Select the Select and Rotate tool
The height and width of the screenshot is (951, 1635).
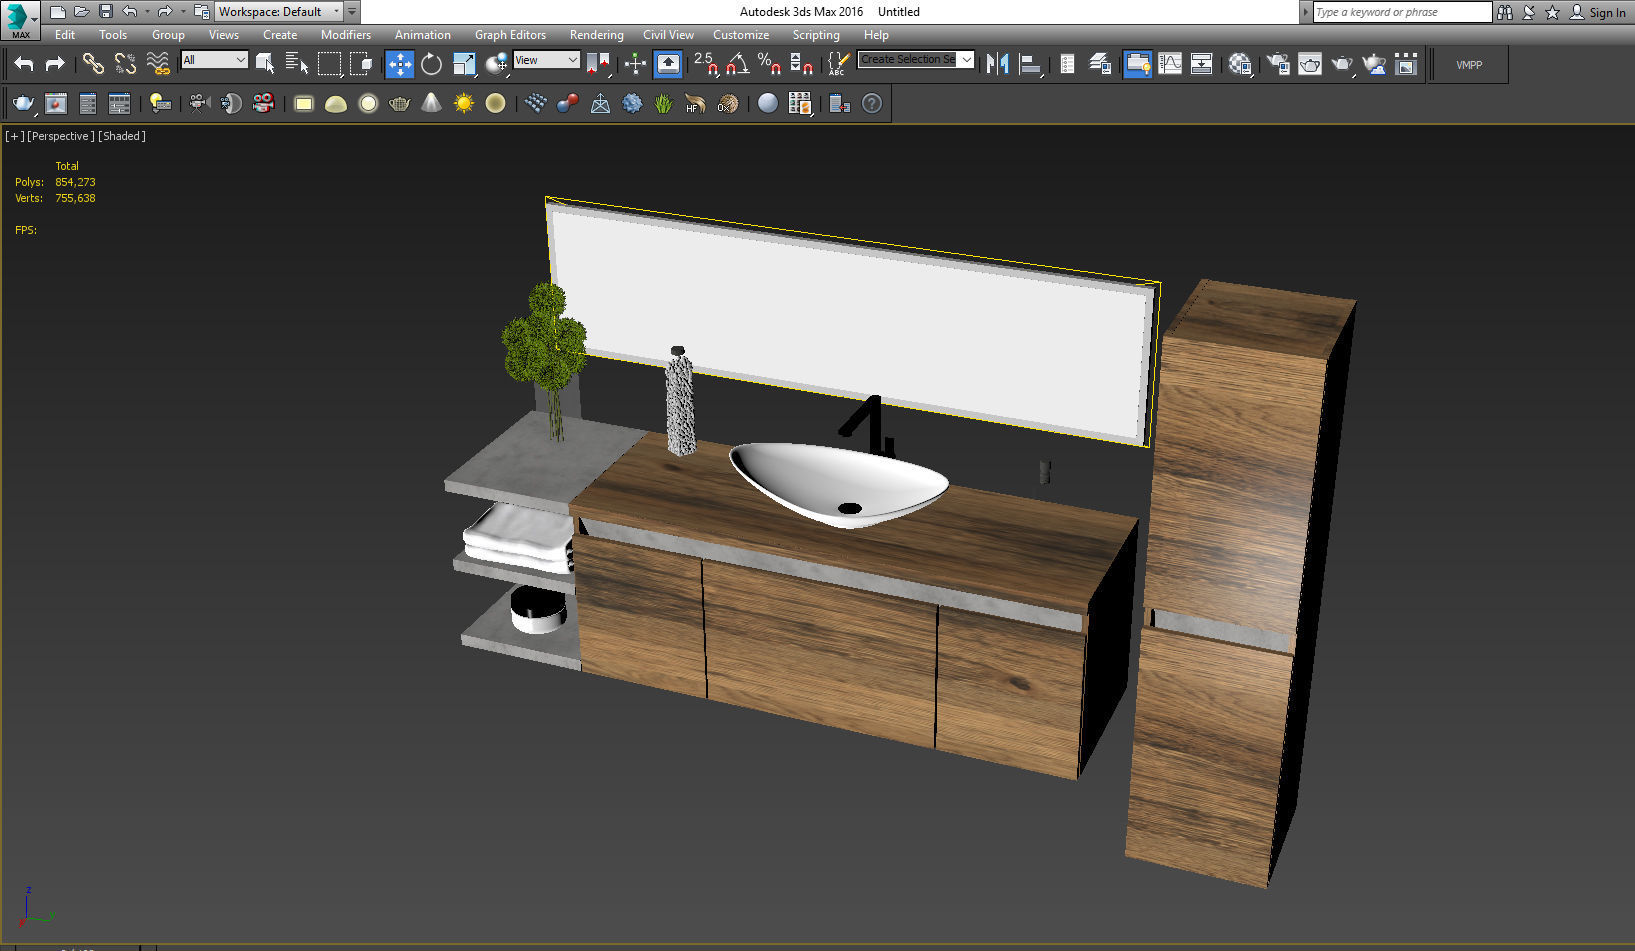[431, 64]
